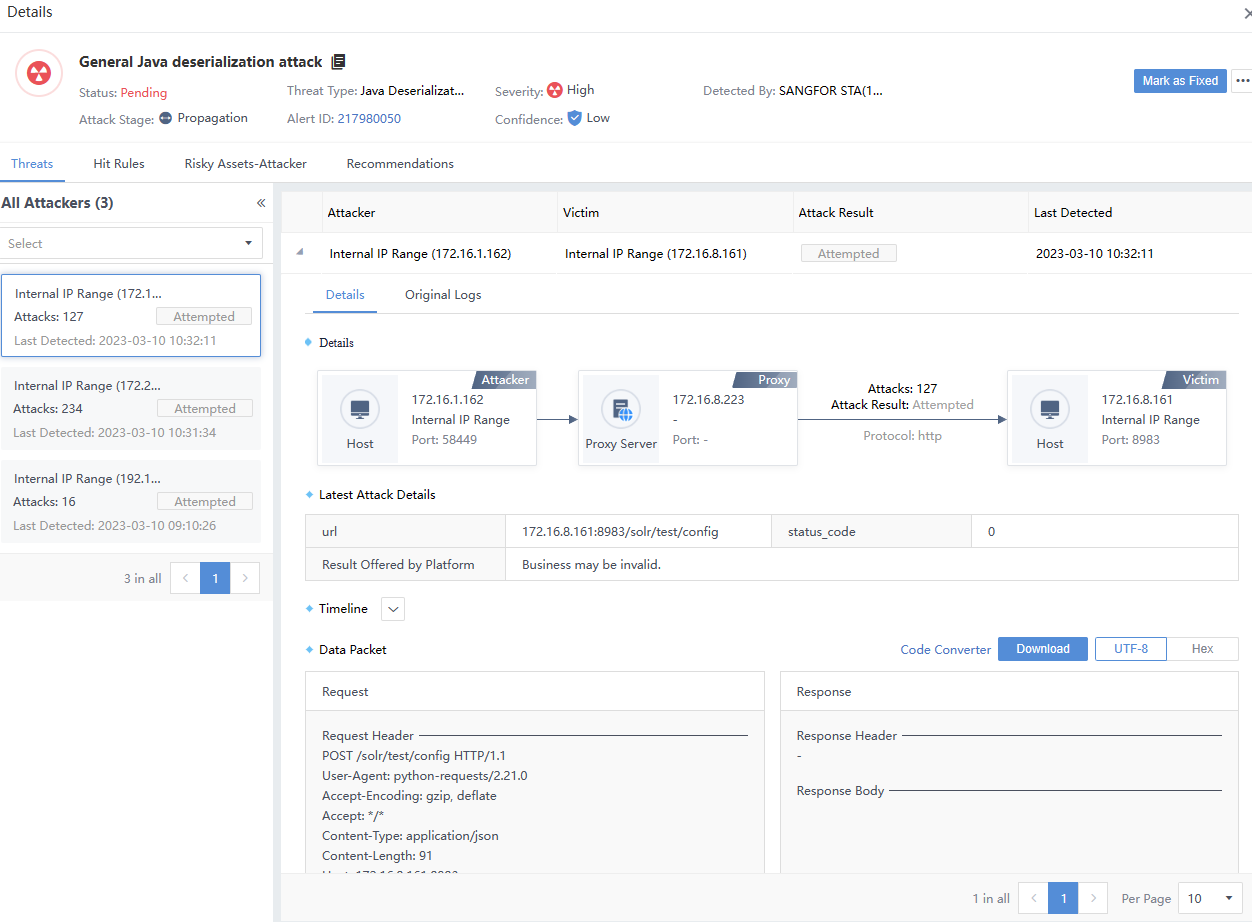Viewport: 1252px width, 922px height.
Task: Collapse the 172.16.1.162 attacker row
Action: [300, 253]
